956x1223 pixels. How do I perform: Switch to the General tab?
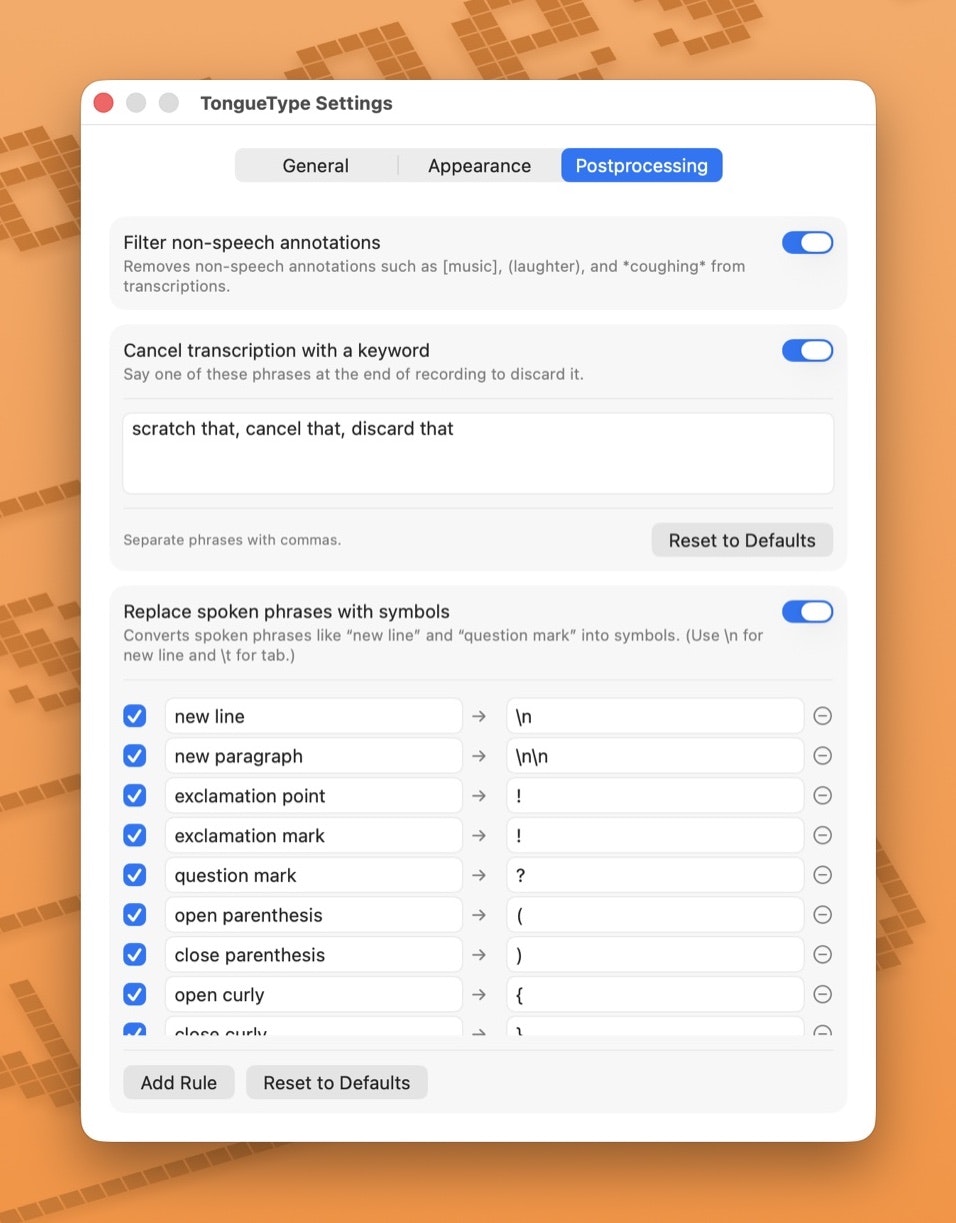(316, 166)
